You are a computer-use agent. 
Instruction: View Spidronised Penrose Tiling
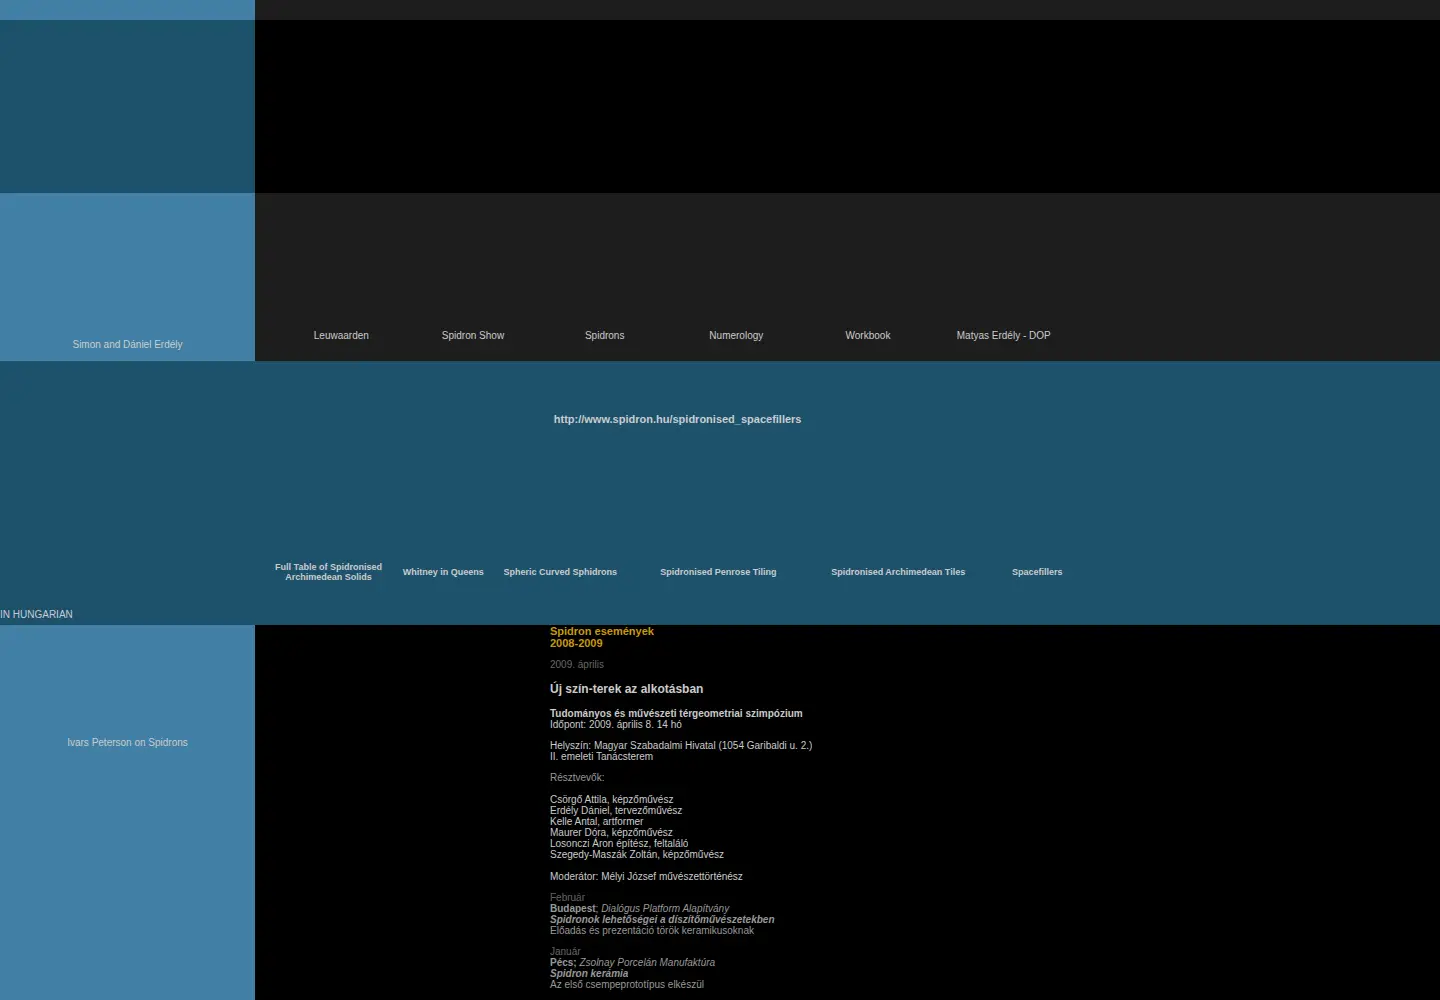718,572
